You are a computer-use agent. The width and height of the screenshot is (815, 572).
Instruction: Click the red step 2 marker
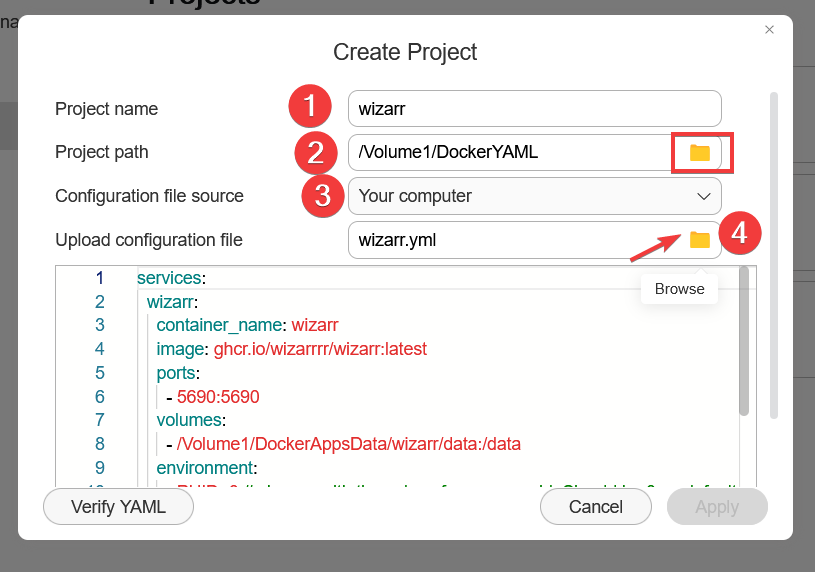pos(316,153)
